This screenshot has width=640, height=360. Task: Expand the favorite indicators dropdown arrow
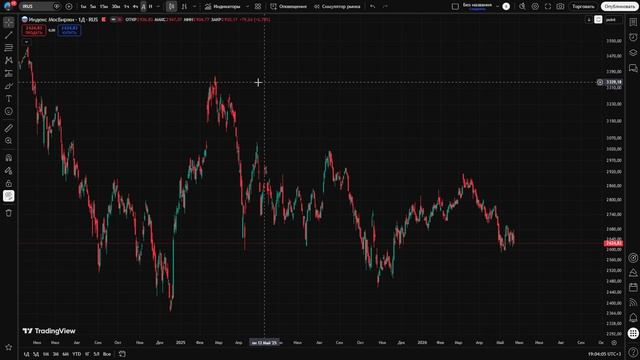pos(247,7)
